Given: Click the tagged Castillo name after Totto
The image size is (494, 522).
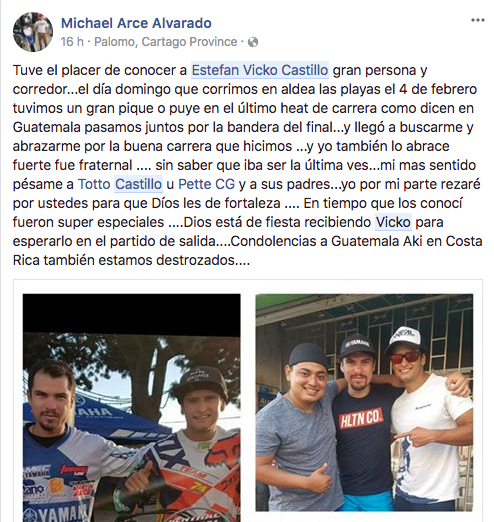Looking at the screenshot, I should point(138,184).
